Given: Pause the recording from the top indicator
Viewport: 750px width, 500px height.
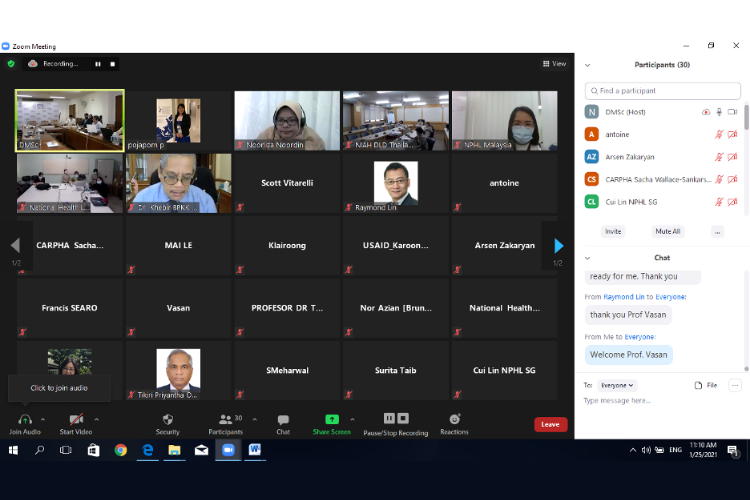Looking at the screenshot, I should point(98,64).
